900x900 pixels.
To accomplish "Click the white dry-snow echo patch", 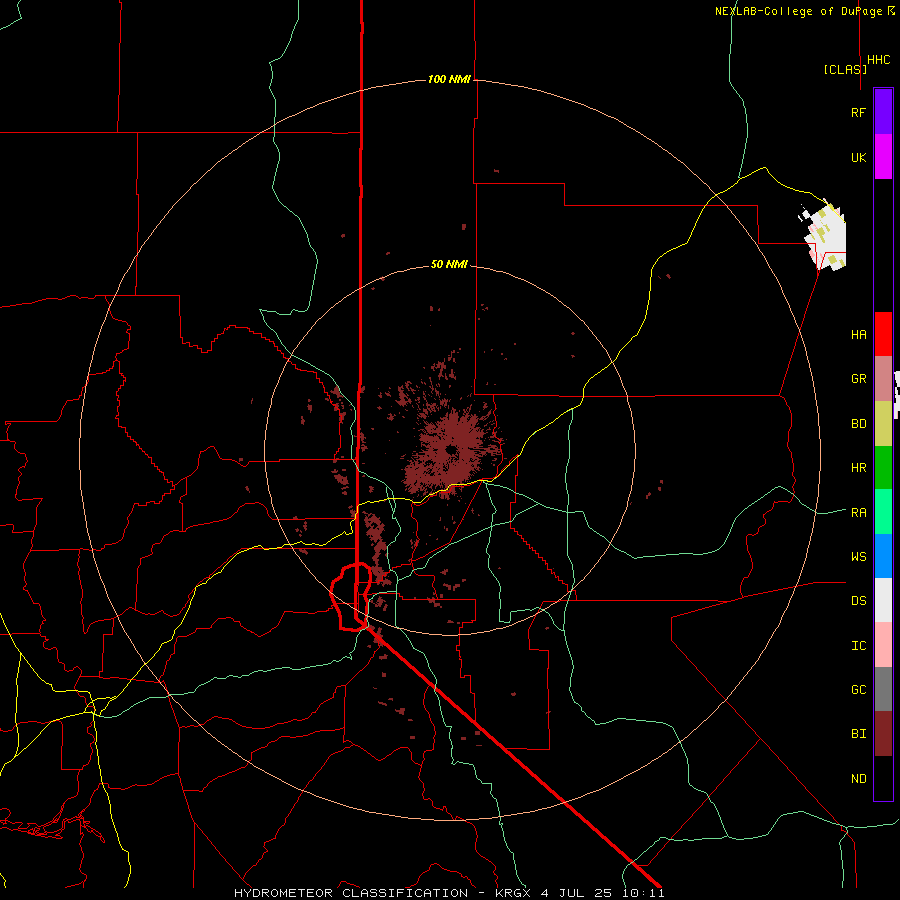I will click(825, 235).
